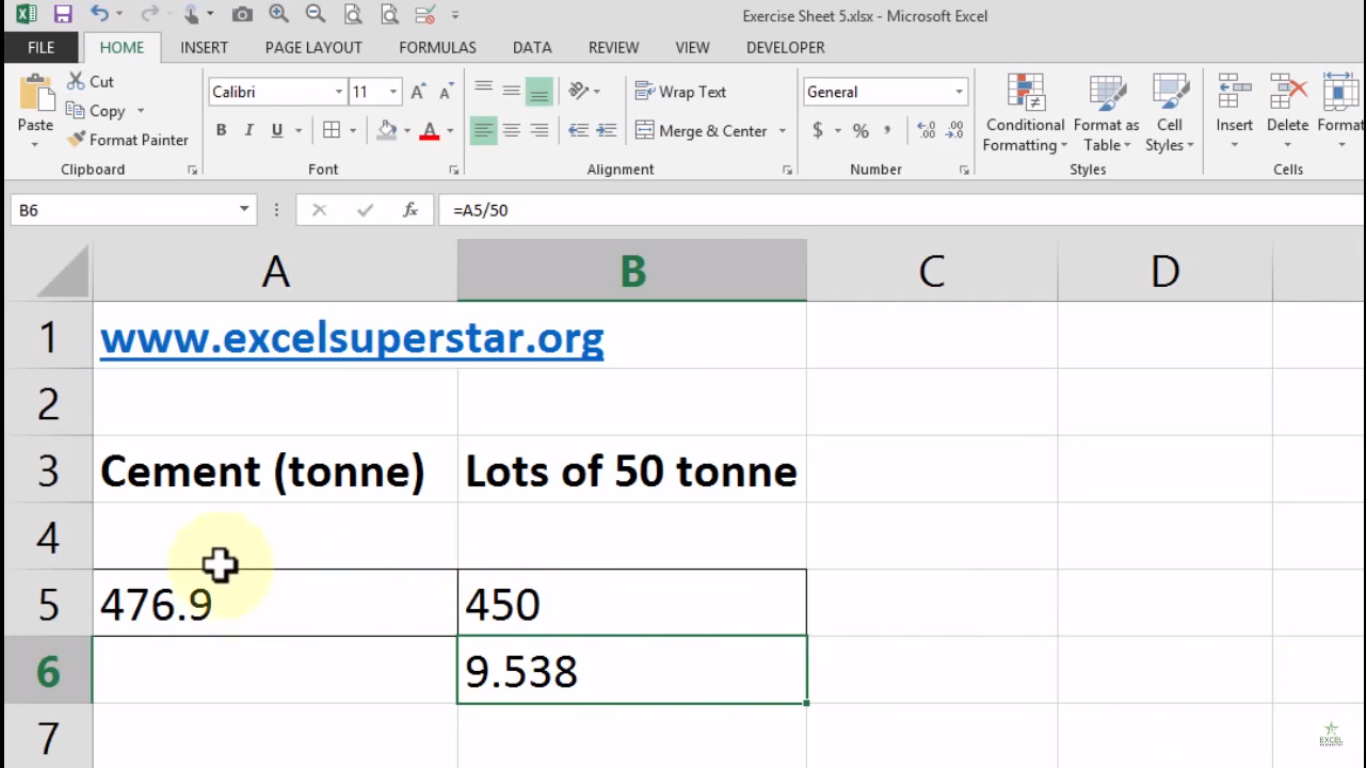Image resolution: width=1366 pixels, height=768 pixels.
Task: Toggle Center alignment
Action: [511, 130]
